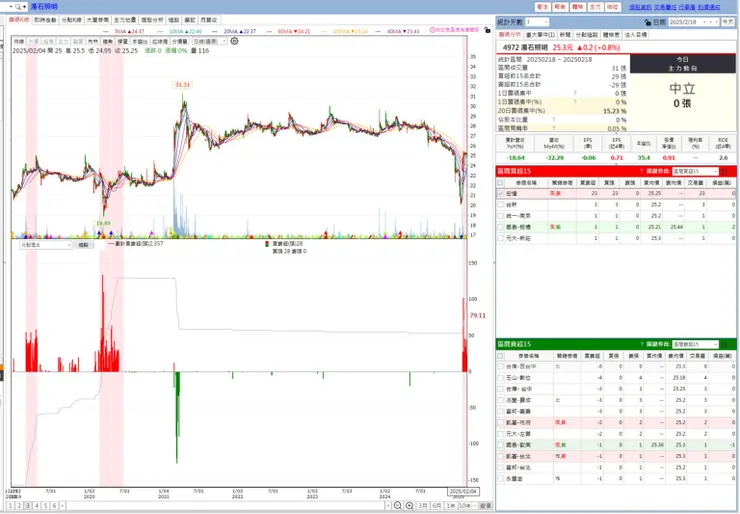Click the 31.31 high price label

click(182, 85)
